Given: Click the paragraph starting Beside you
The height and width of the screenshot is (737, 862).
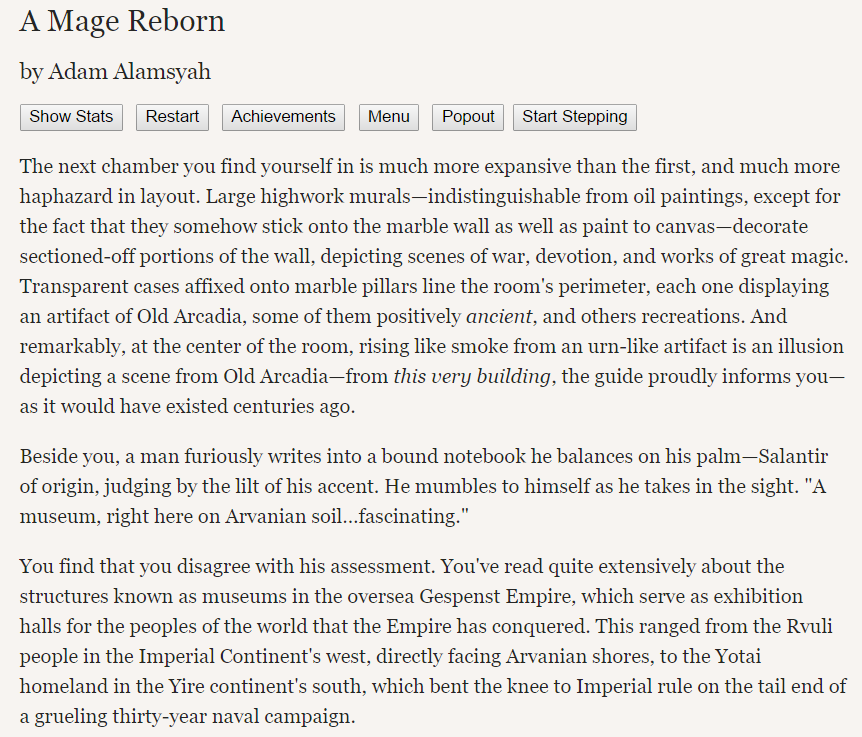Looking at the screenshot, I should point(424,486).
